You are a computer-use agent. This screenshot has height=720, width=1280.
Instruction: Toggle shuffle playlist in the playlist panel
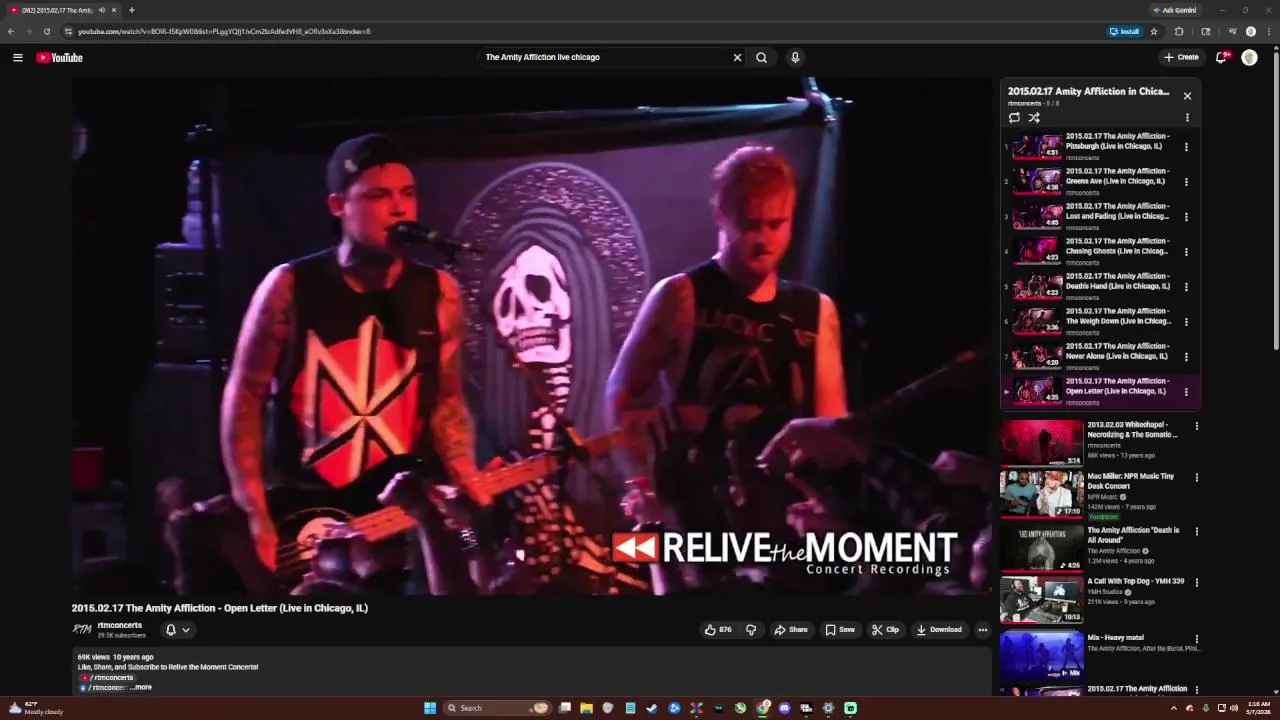point(1034,117)
